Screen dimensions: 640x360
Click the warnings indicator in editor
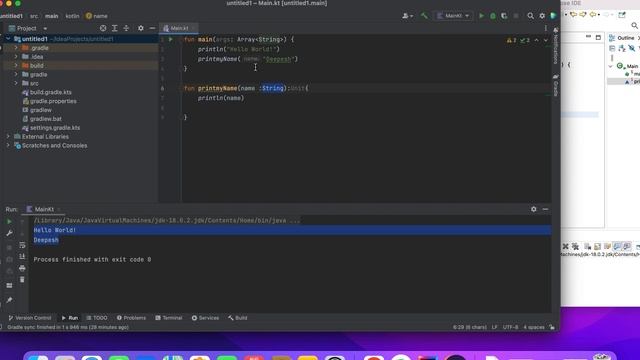pyautogui.click(x=511, y=40)
